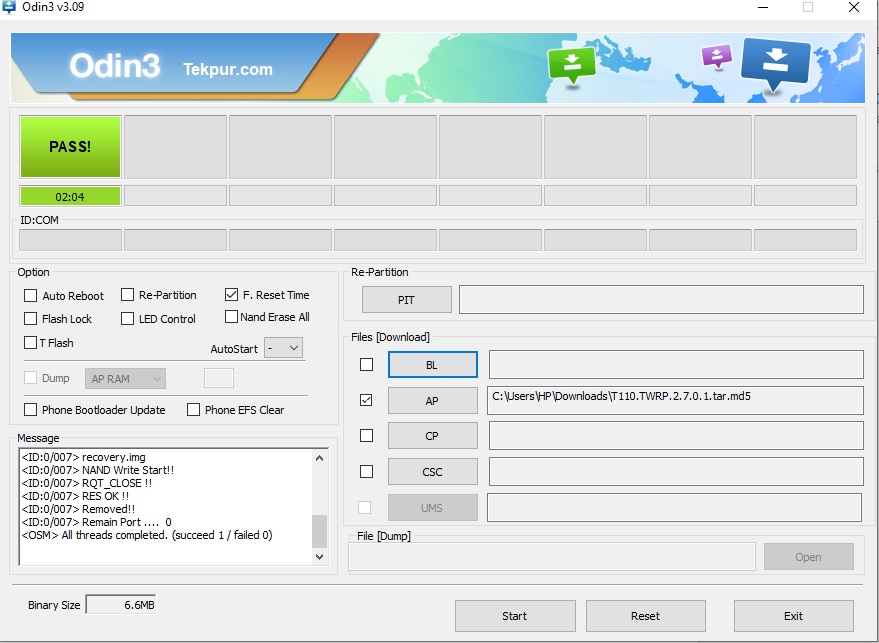
Task: Click the blue download bubble icon in banner
Action: pyautogui.click(x=775, y=63)
